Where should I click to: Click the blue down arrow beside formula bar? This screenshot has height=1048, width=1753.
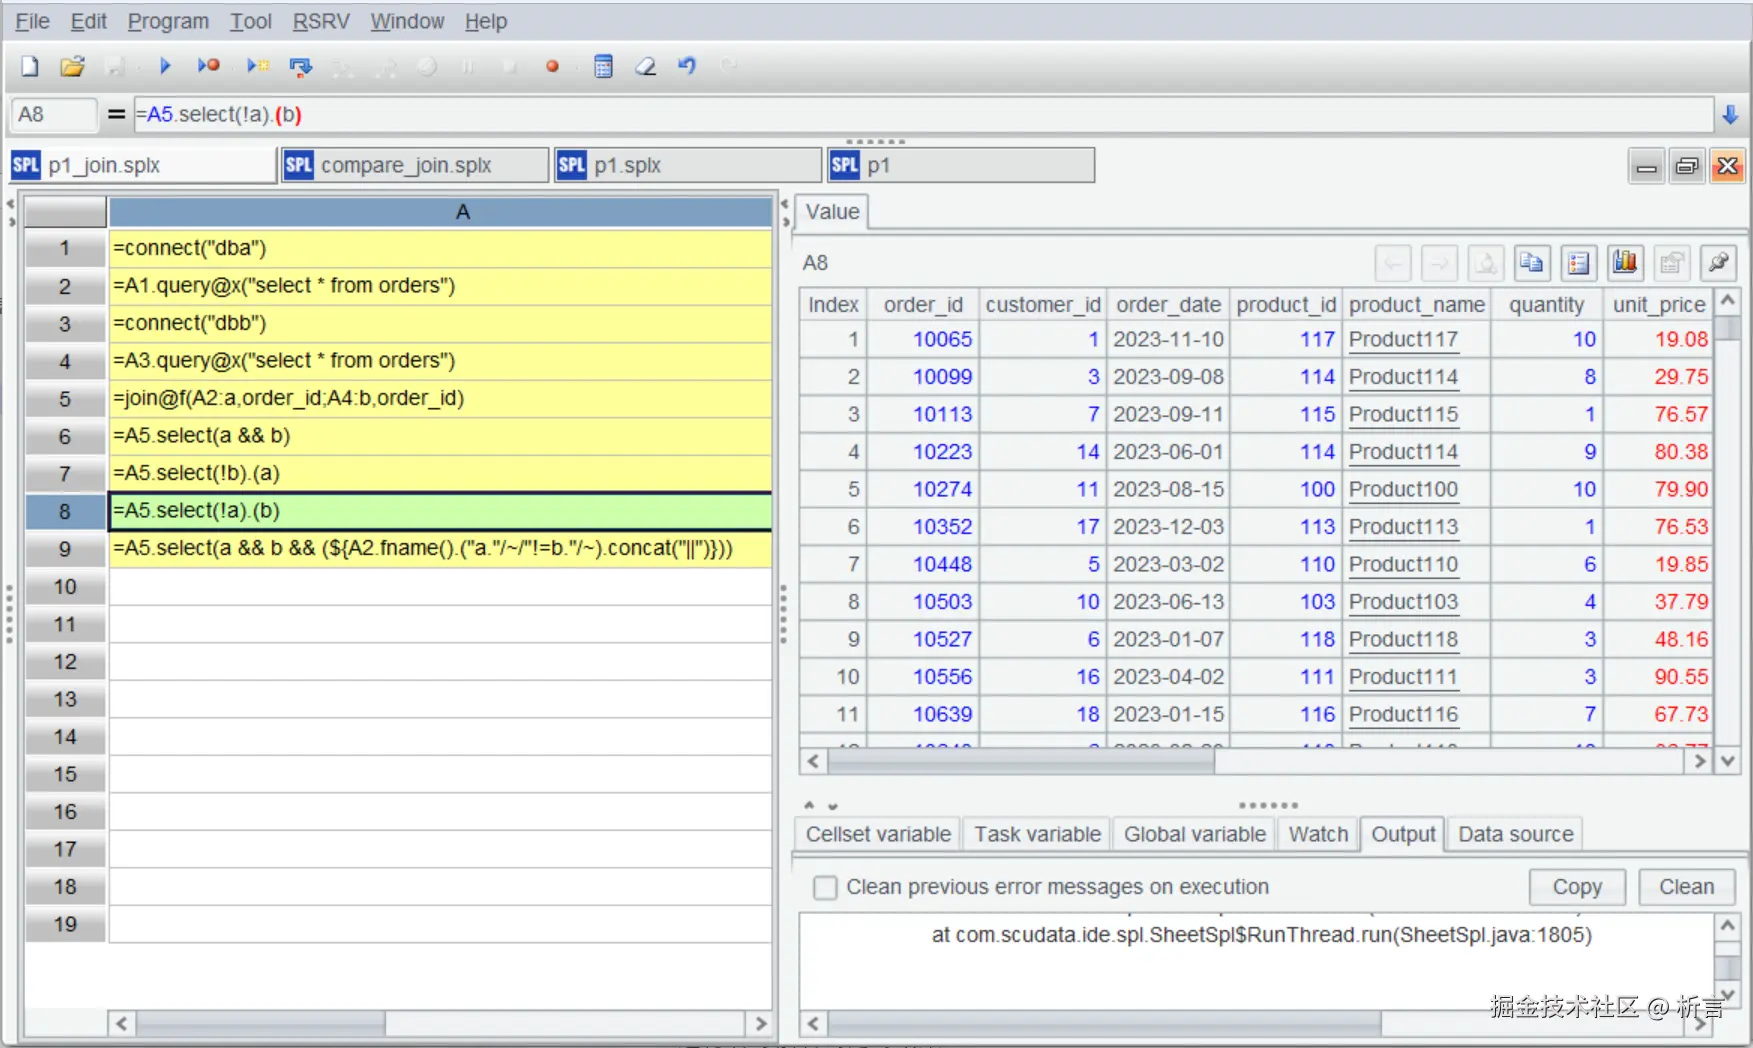point(1730,115)
